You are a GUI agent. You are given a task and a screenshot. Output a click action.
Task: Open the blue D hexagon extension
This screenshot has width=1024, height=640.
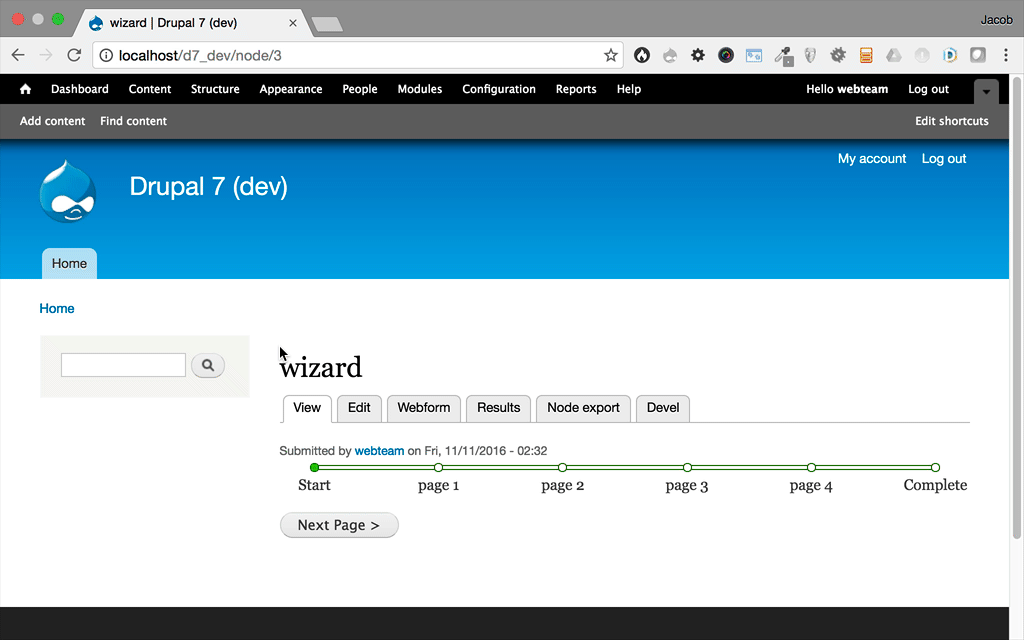pyautogui.click(x=950, y=56)
